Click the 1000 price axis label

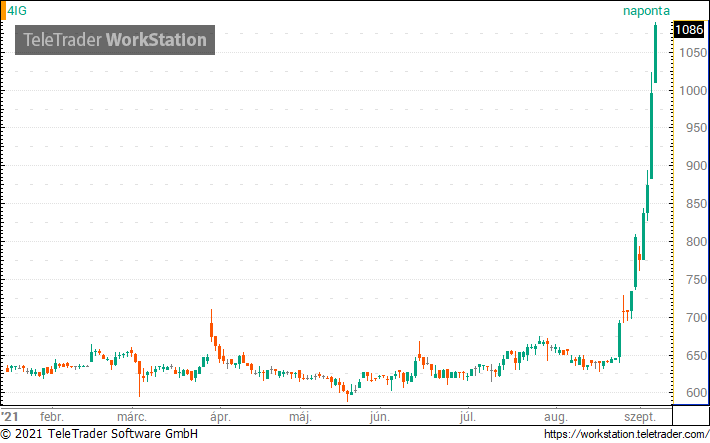pos(693,91)
